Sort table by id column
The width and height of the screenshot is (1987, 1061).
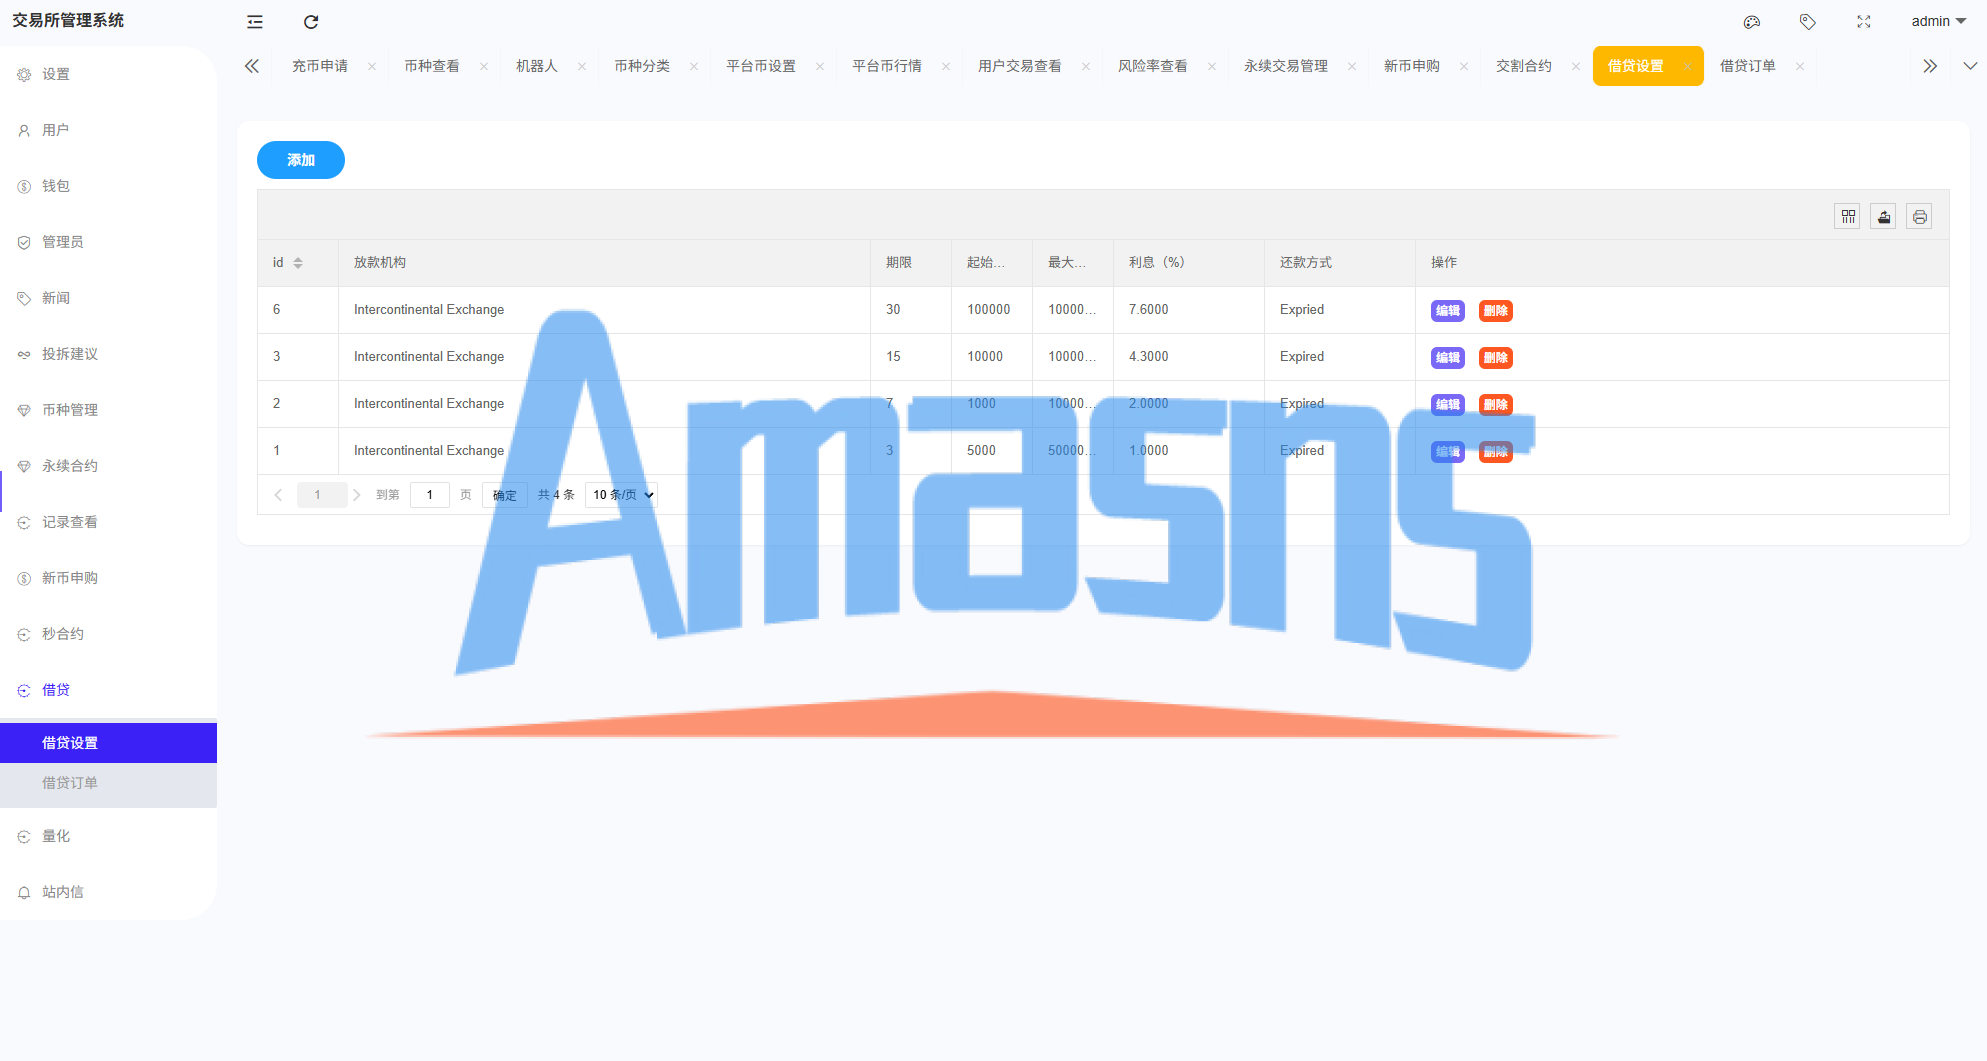pyautogui.click(x=298, y=263)
